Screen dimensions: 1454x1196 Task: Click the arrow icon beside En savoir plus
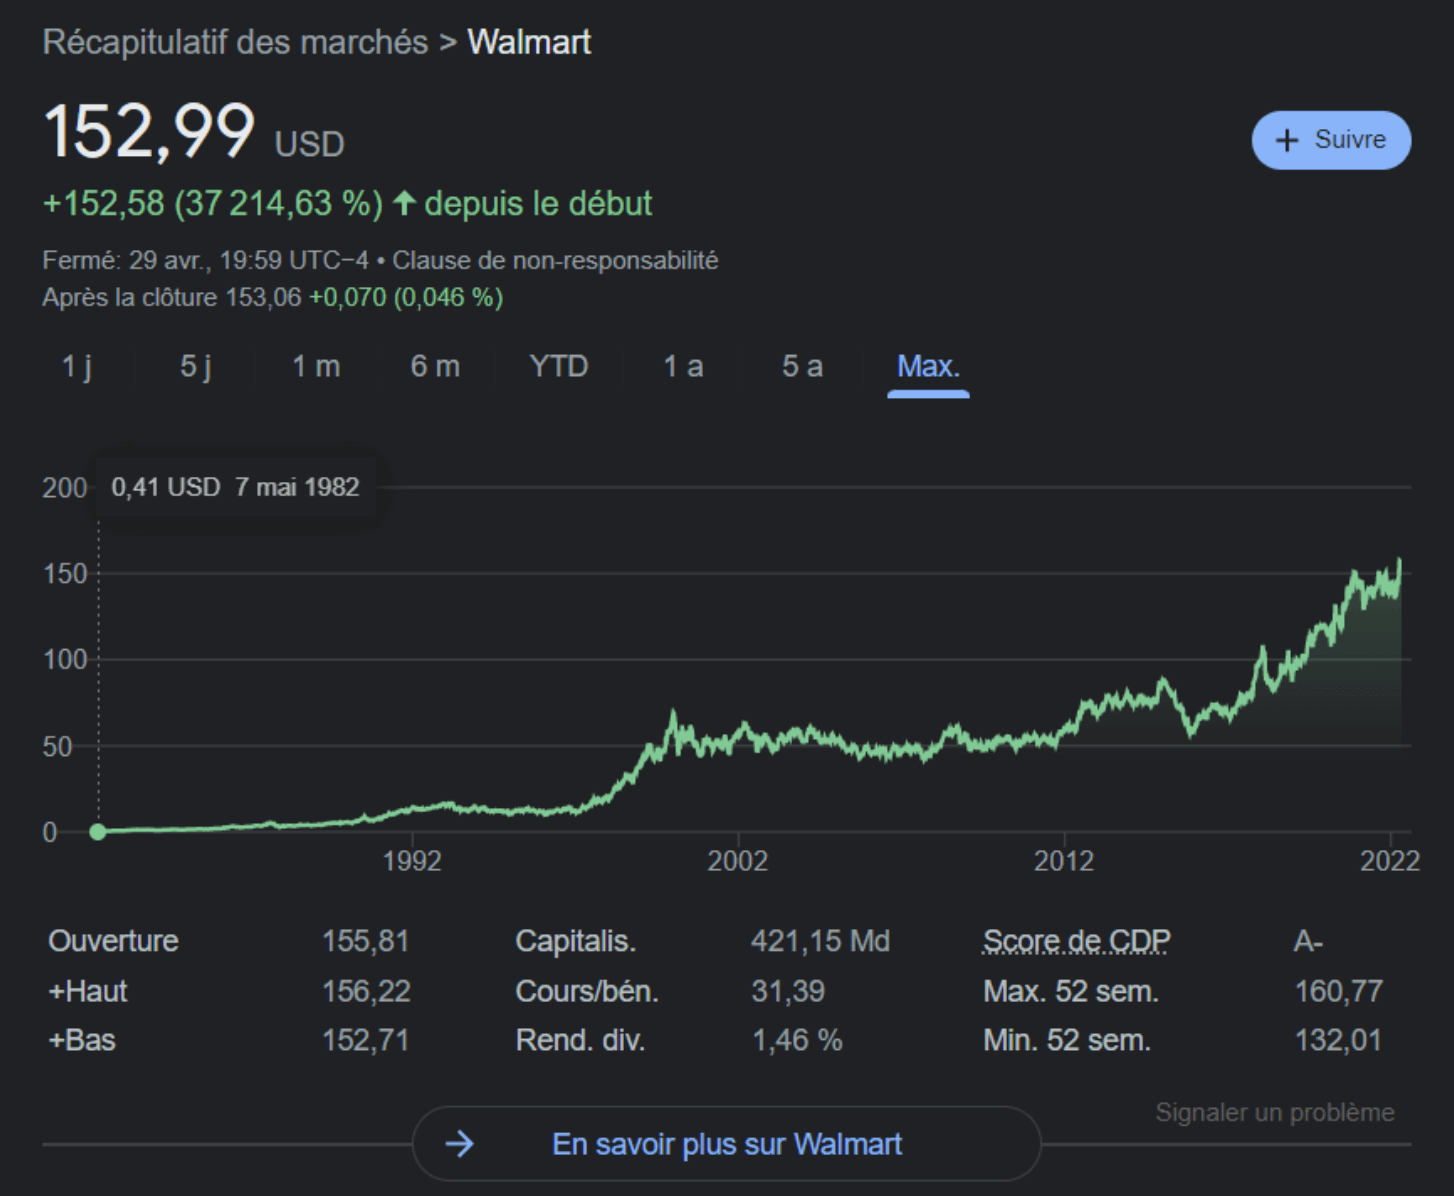coord(459,1143)
